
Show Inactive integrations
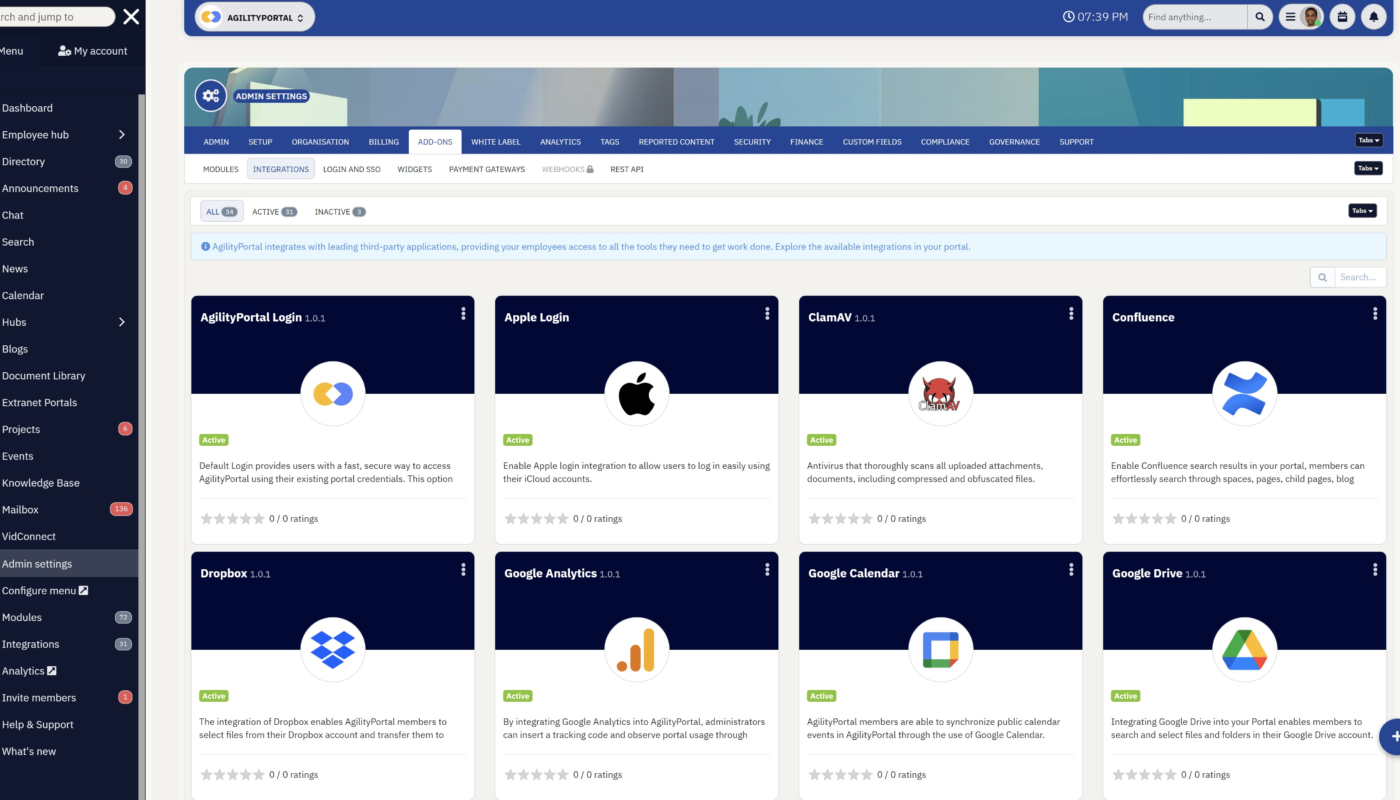tap(340, 212)
